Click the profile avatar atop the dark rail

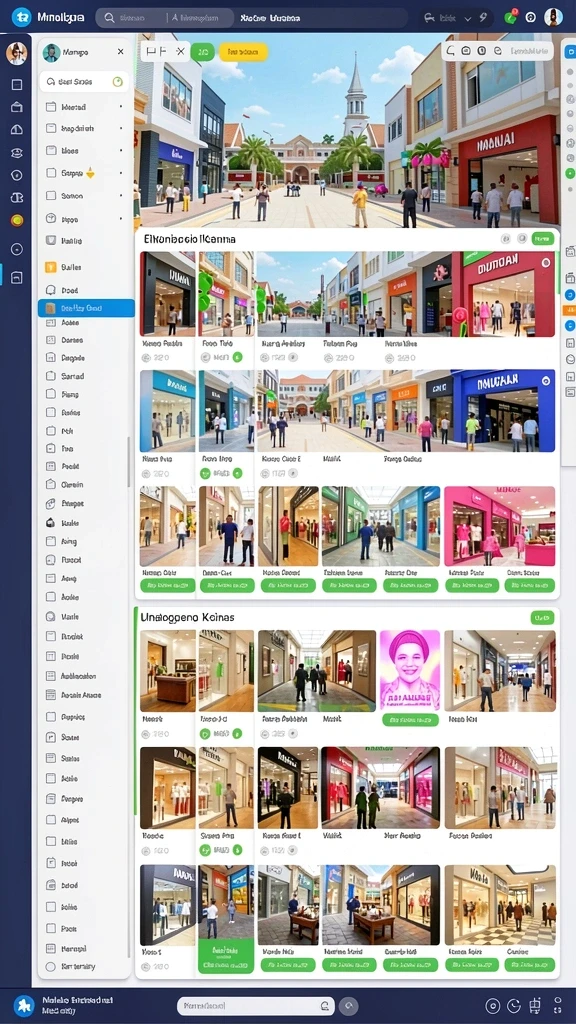pos(17,53)
